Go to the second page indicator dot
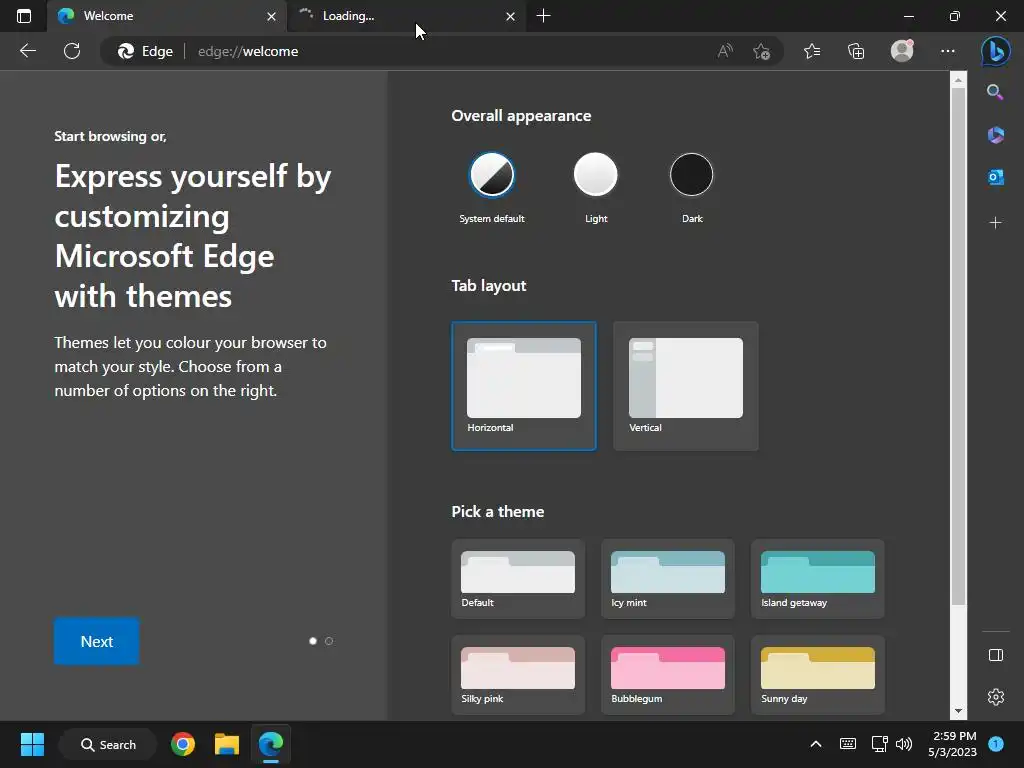Image resolution: width=1024 pixels, height=768 pixels. [x=329, y=641]
